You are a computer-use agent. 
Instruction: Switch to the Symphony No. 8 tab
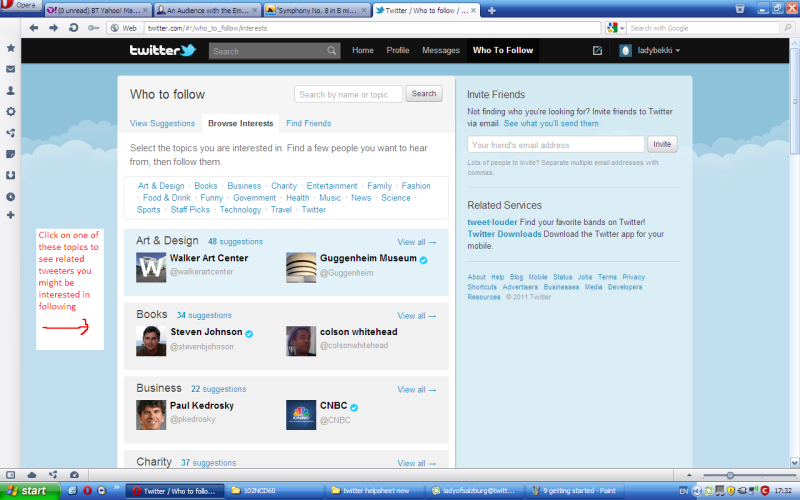click(316, 10)
